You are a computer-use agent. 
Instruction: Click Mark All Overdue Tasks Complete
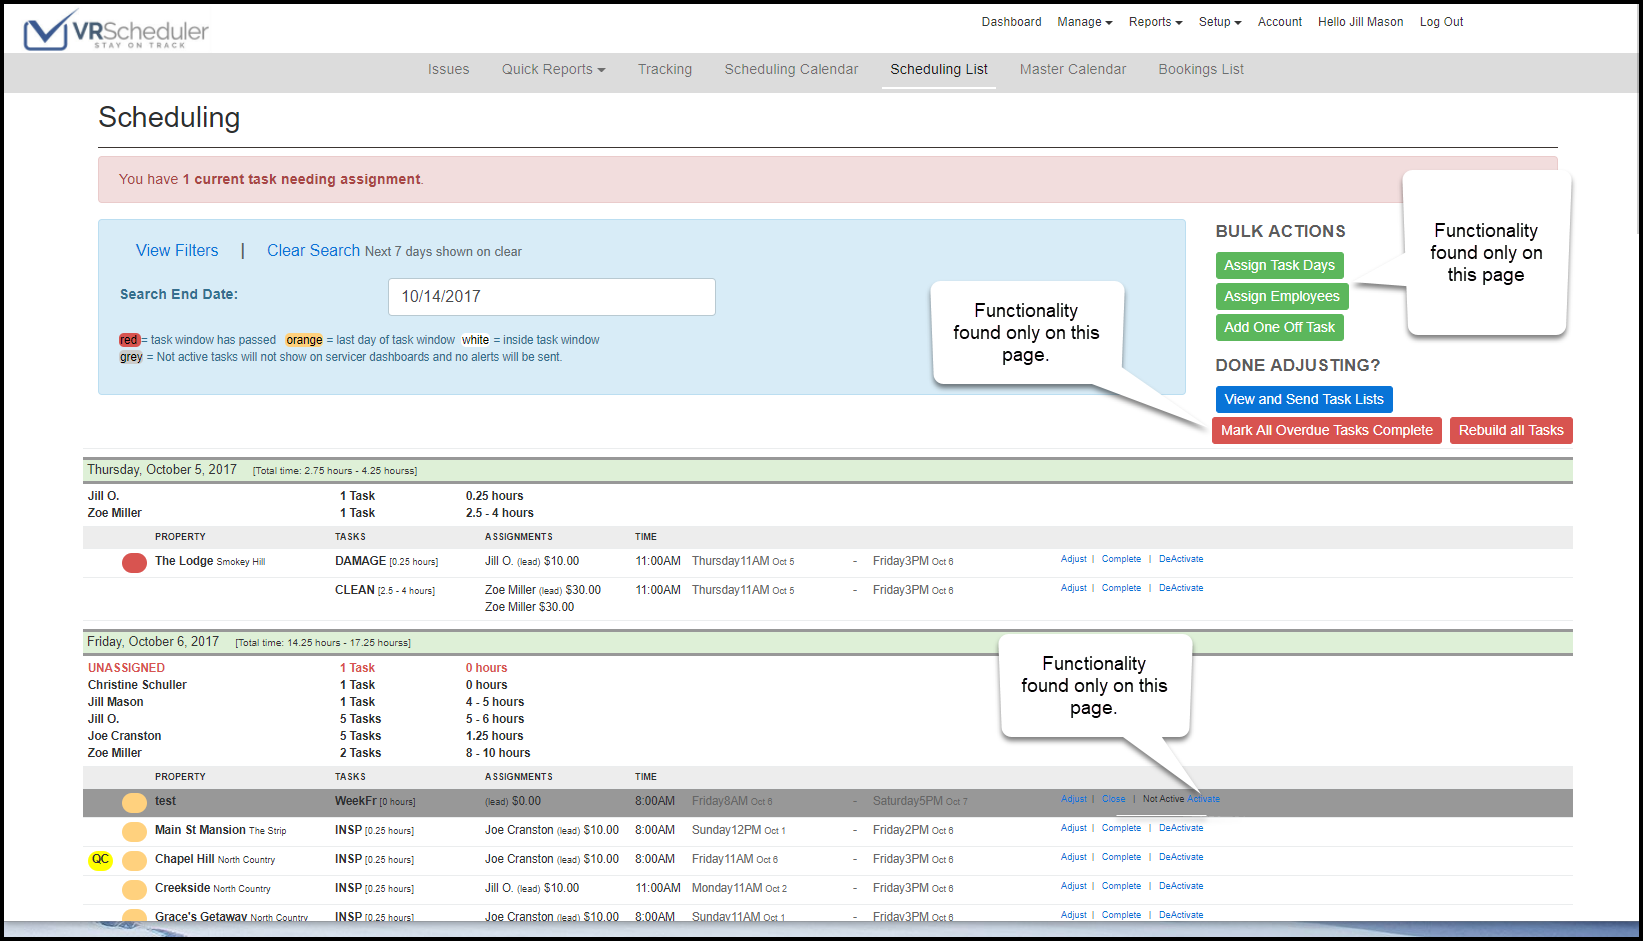pyautogui.click(x=1326, y=431)
